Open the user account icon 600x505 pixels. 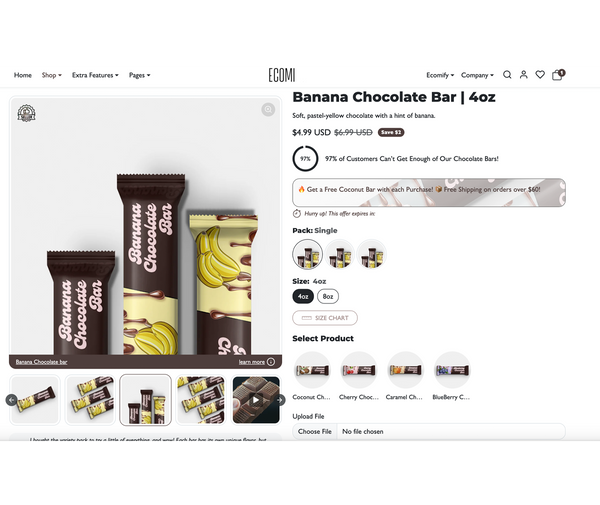[523, 75]
